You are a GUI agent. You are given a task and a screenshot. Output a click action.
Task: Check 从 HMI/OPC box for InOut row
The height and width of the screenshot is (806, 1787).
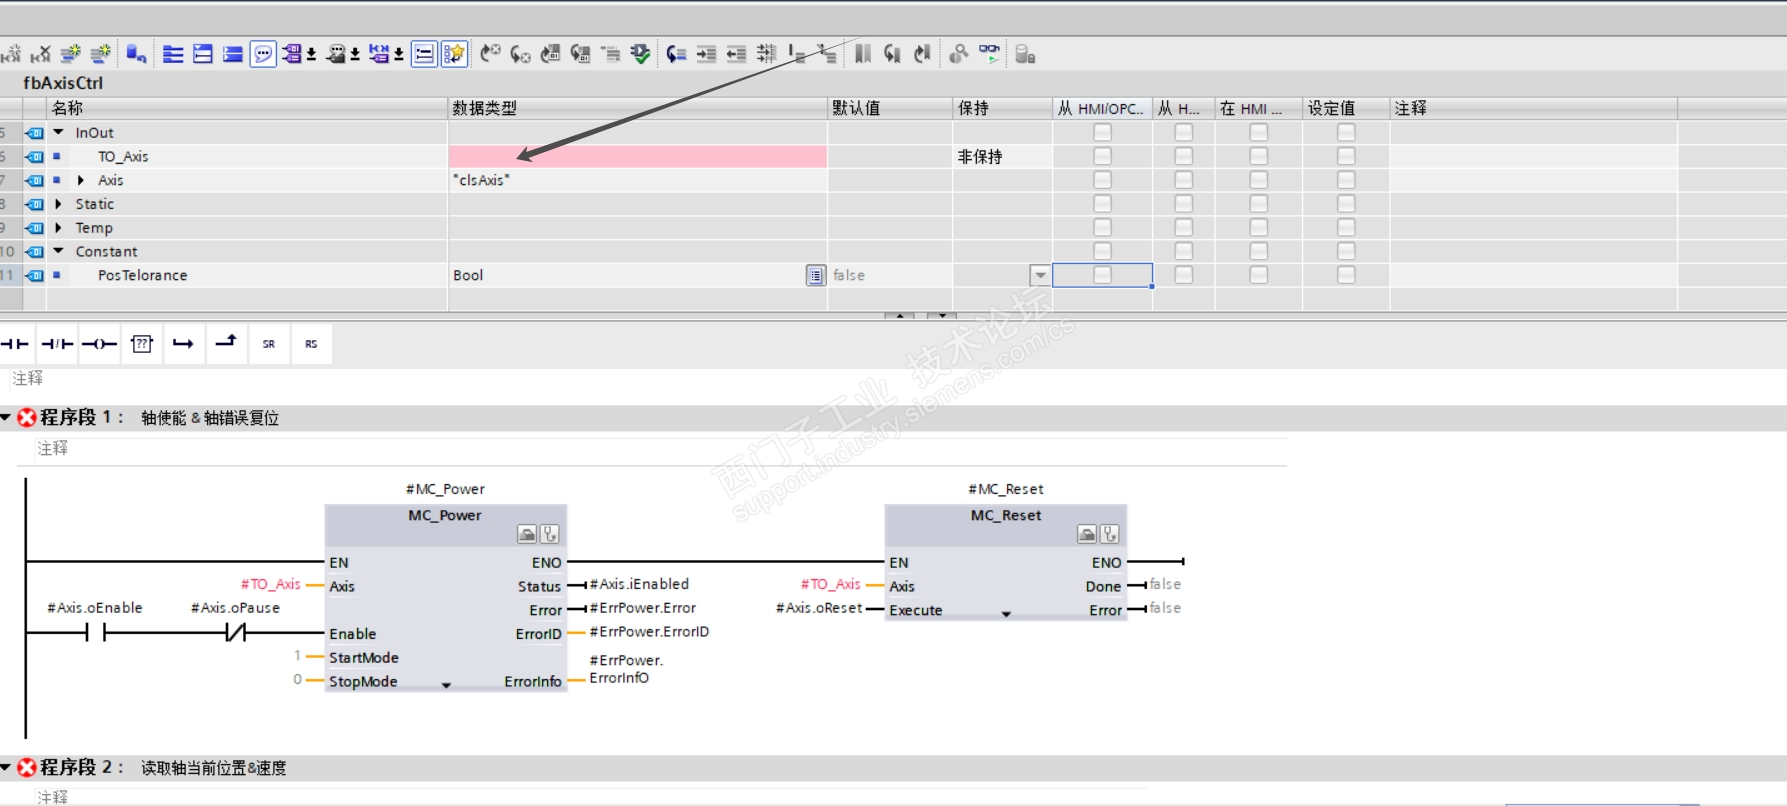pos(1102,132)
